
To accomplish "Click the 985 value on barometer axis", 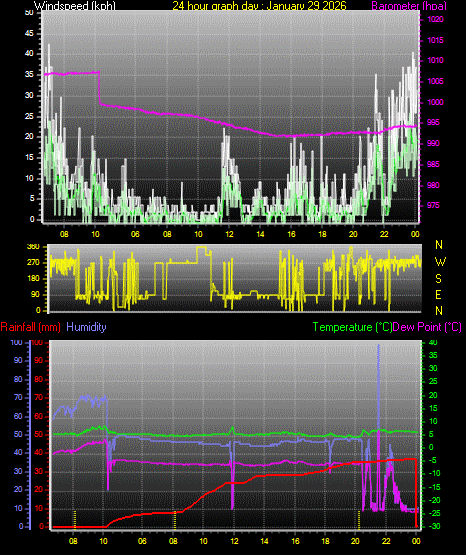I will coord(433,164).
